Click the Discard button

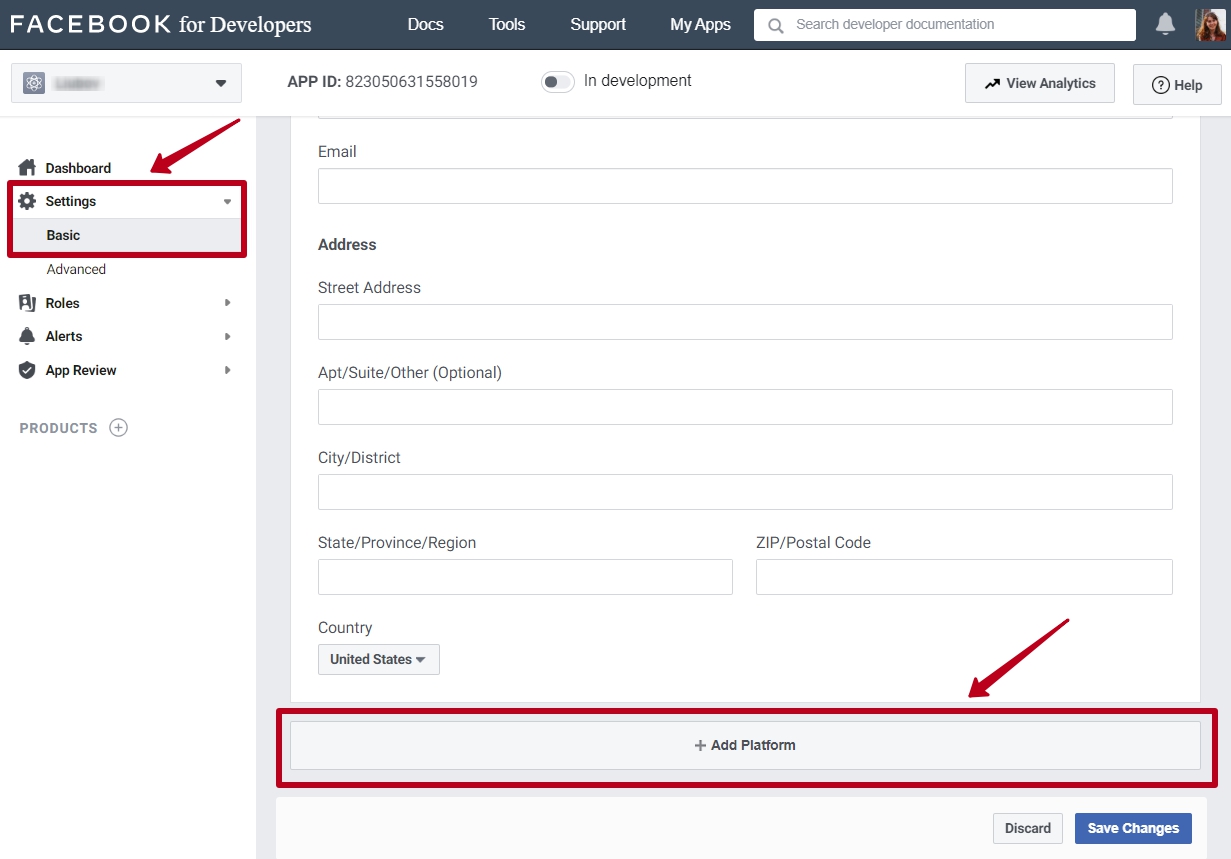pyautogui.click(x=1027, y=828)
